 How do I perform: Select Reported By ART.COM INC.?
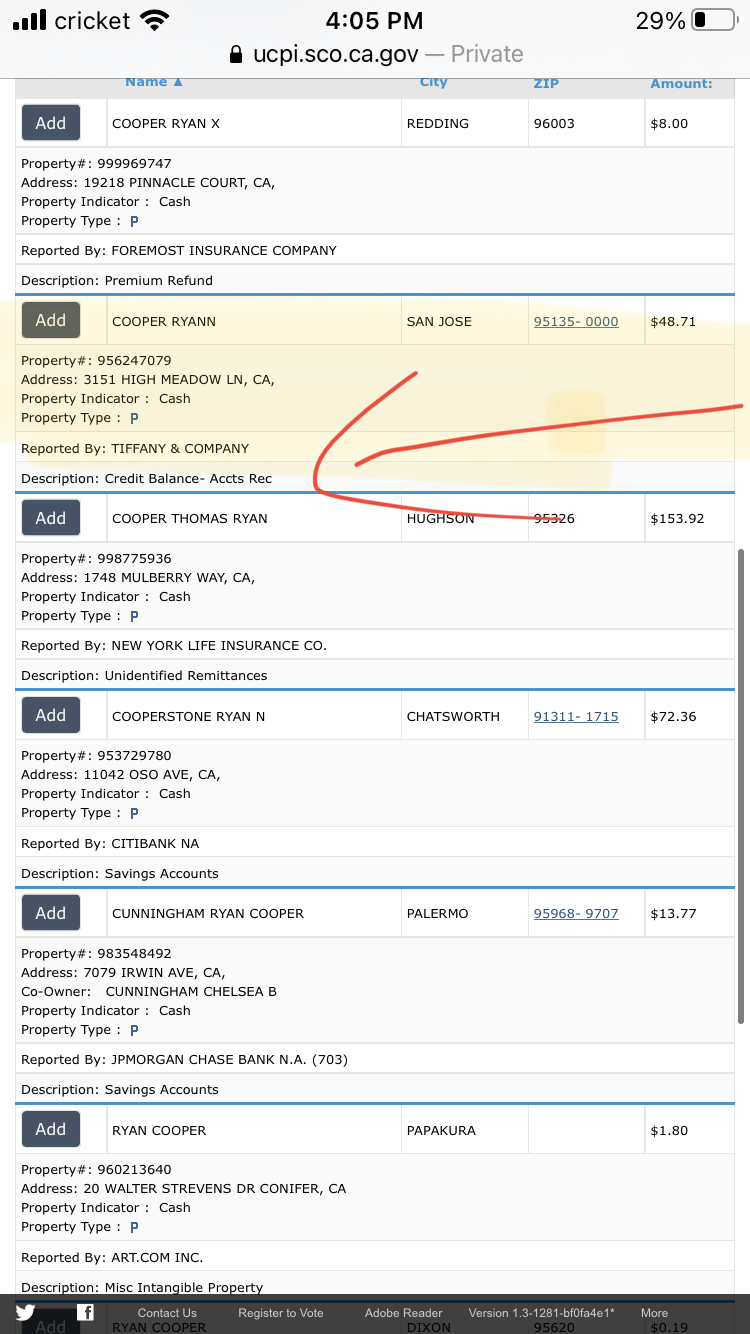click(x=112, y=1257)
